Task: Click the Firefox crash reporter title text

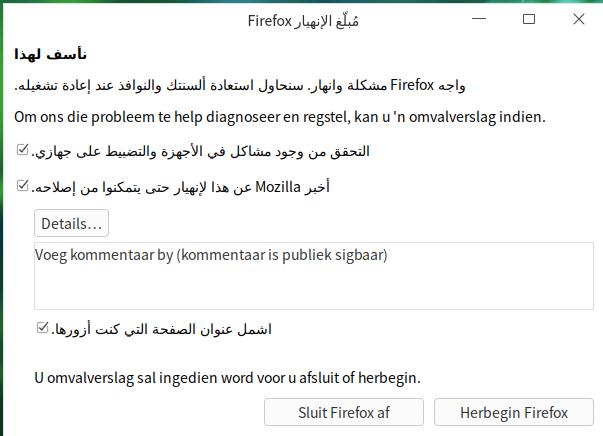Action: pyautogui.click(x=303, y=21)
